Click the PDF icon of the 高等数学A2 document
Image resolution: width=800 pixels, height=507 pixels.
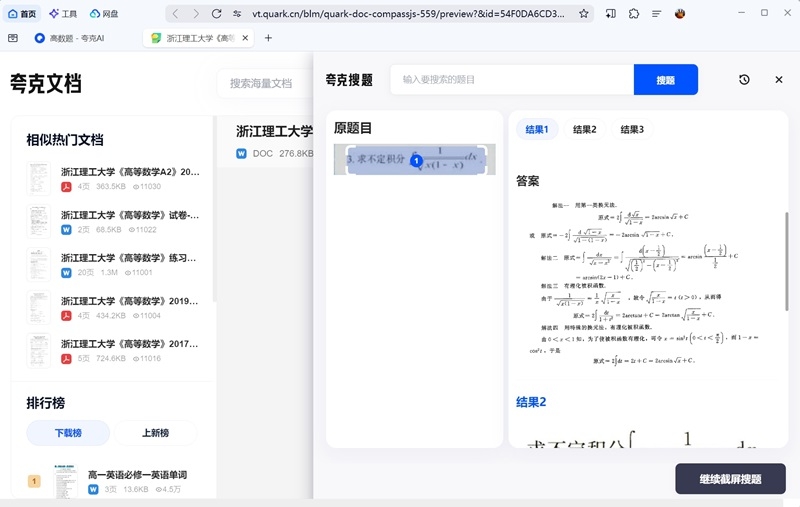(66, 187)
